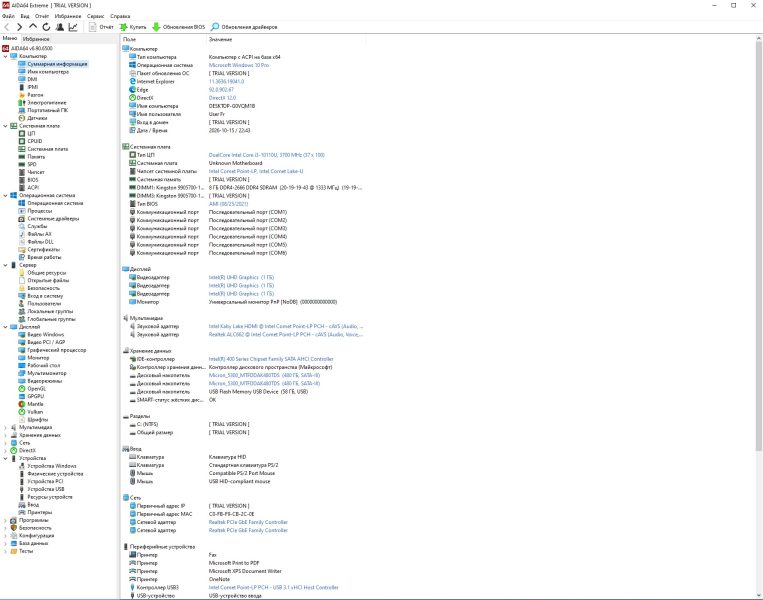Click the Refresh toolbar icon
Screen dimensions: 763x600
tap(46, 27)
